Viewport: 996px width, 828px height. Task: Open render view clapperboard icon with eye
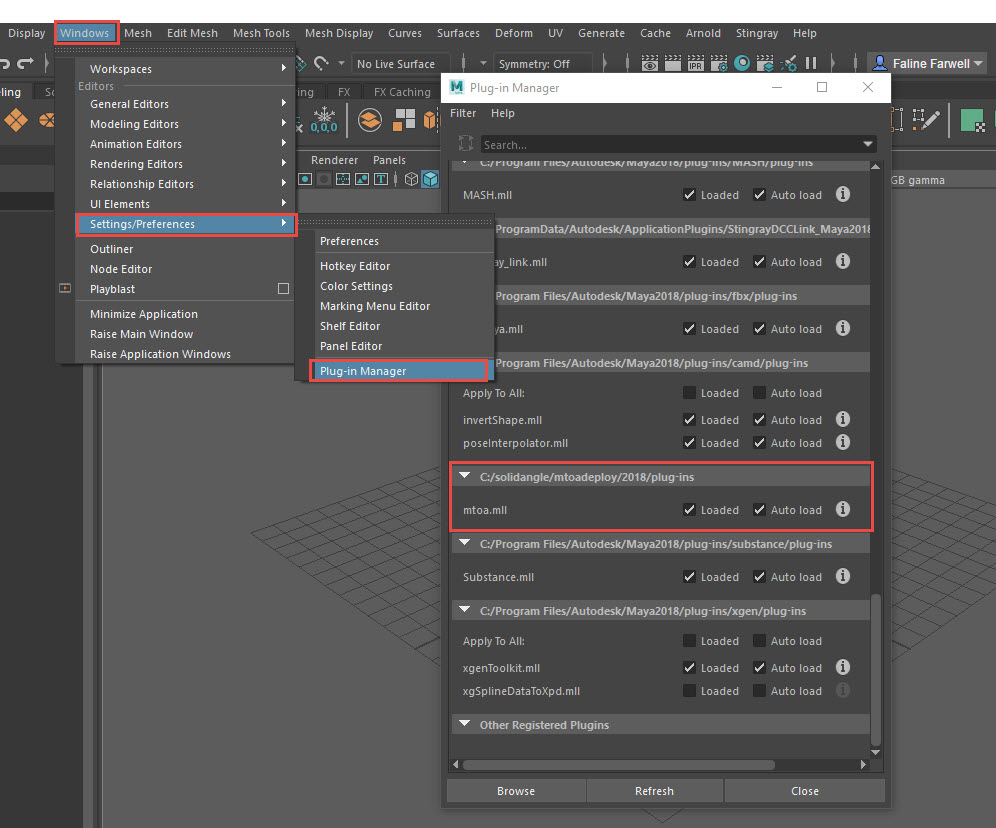649,63
